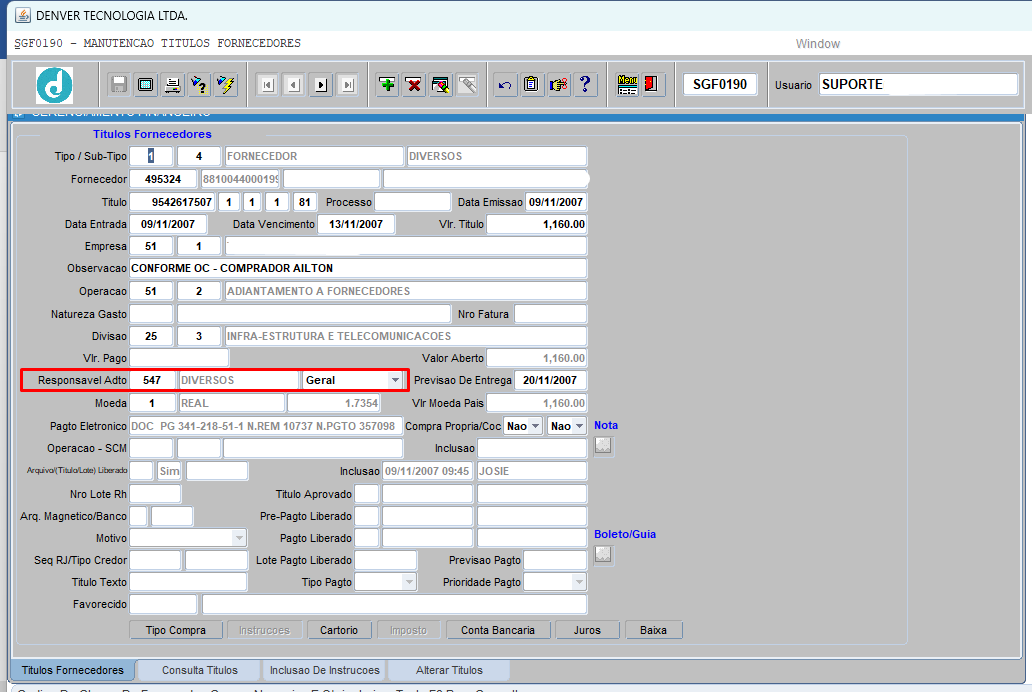Expand the Prioridade Pagto dropdown
This screenshot has height=692, width=1032.
click(578, 582)
